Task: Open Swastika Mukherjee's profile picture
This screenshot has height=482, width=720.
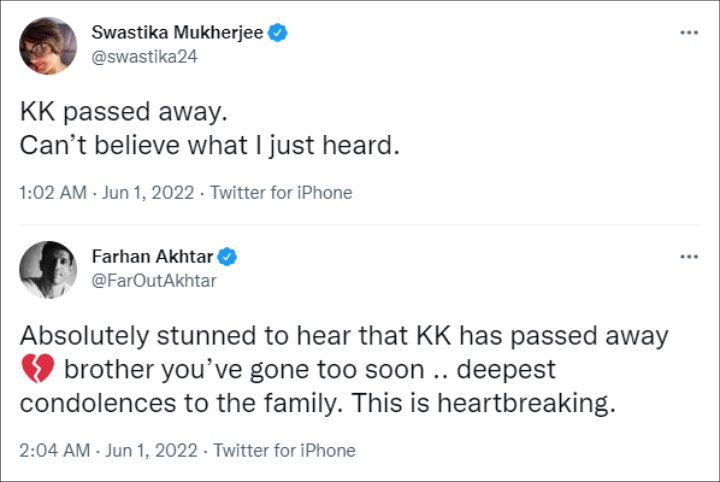Action: (48, 45)
